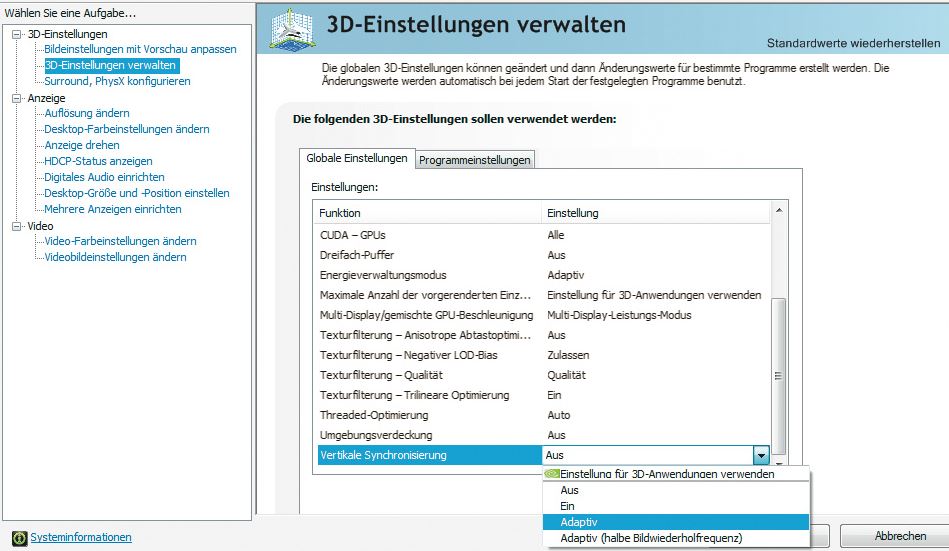The width and height of the screenshot is (949, 551).
Task: Open the Systeminformationen link
Action: coord(80,537)
